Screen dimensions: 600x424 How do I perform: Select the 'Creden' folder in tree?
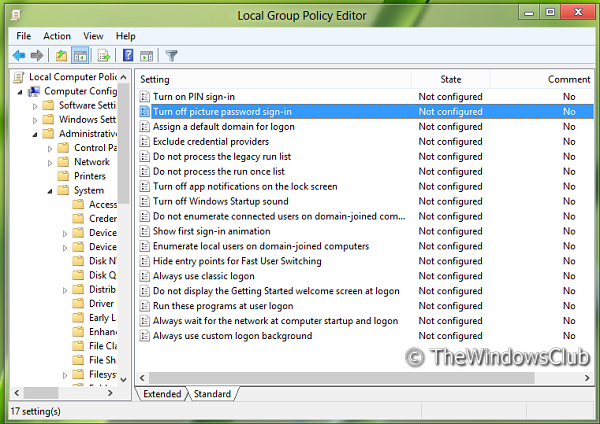103,219
